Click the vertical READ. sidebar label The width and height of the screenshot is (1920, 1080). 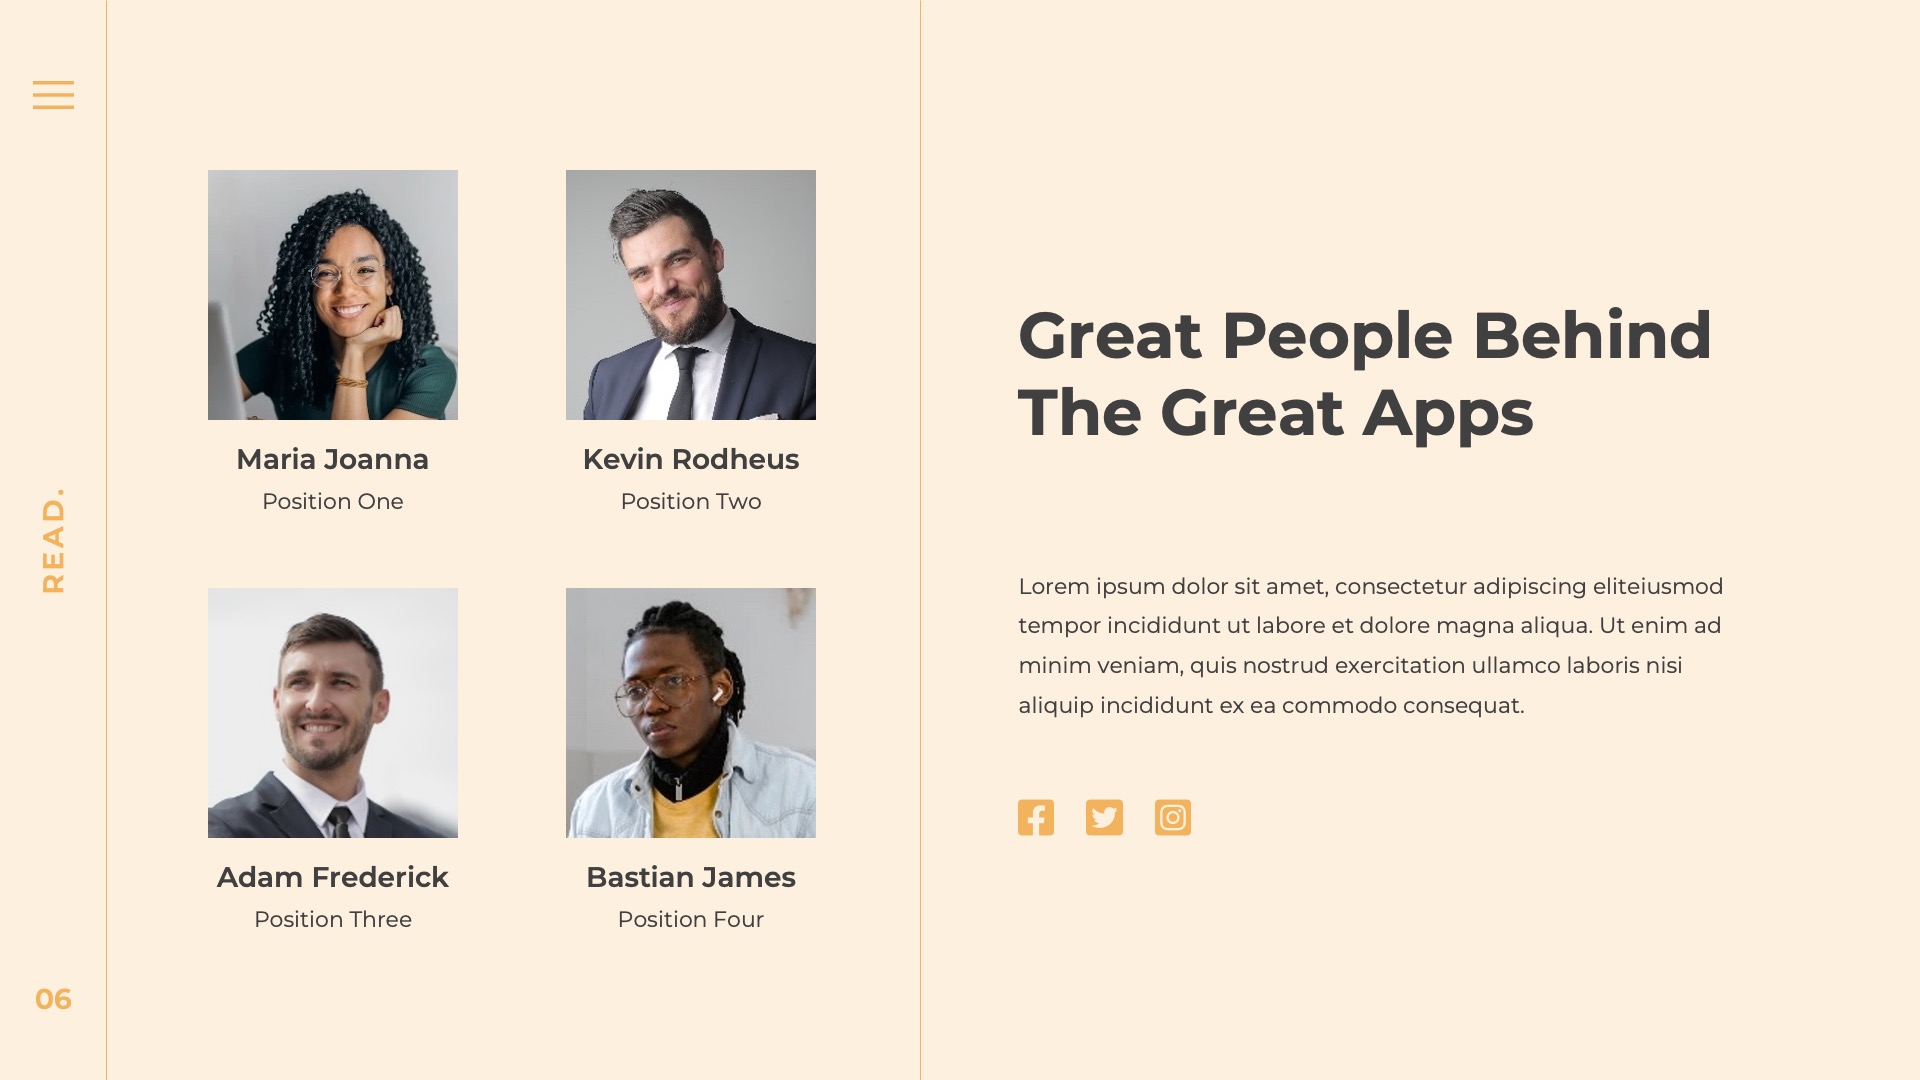tap(53, 541)
